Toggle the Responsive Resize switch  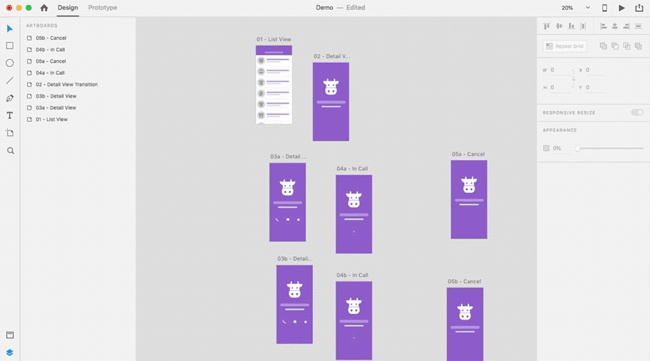[637, 112]
